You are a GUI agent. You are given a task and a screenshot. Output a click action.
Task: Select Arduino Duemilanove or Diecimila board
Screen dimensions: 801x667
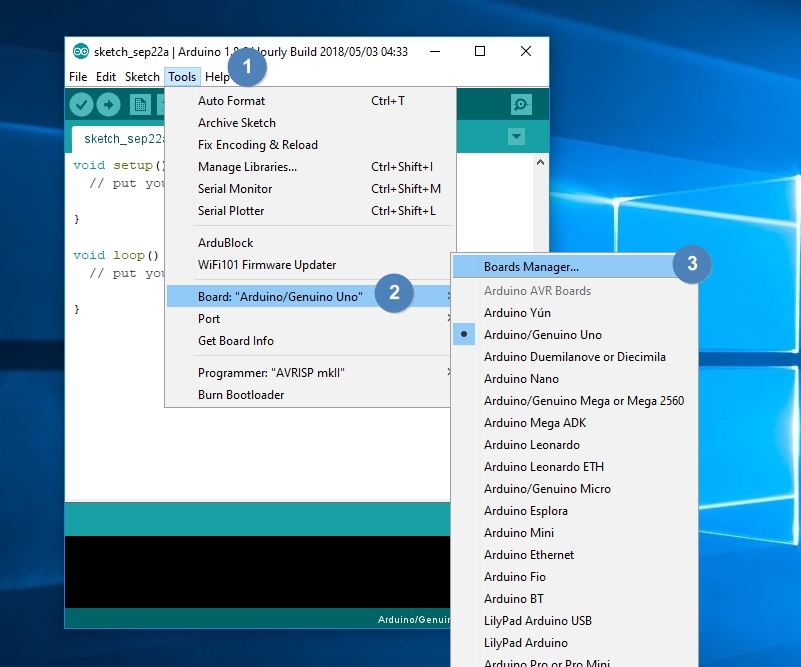[575, 356]
